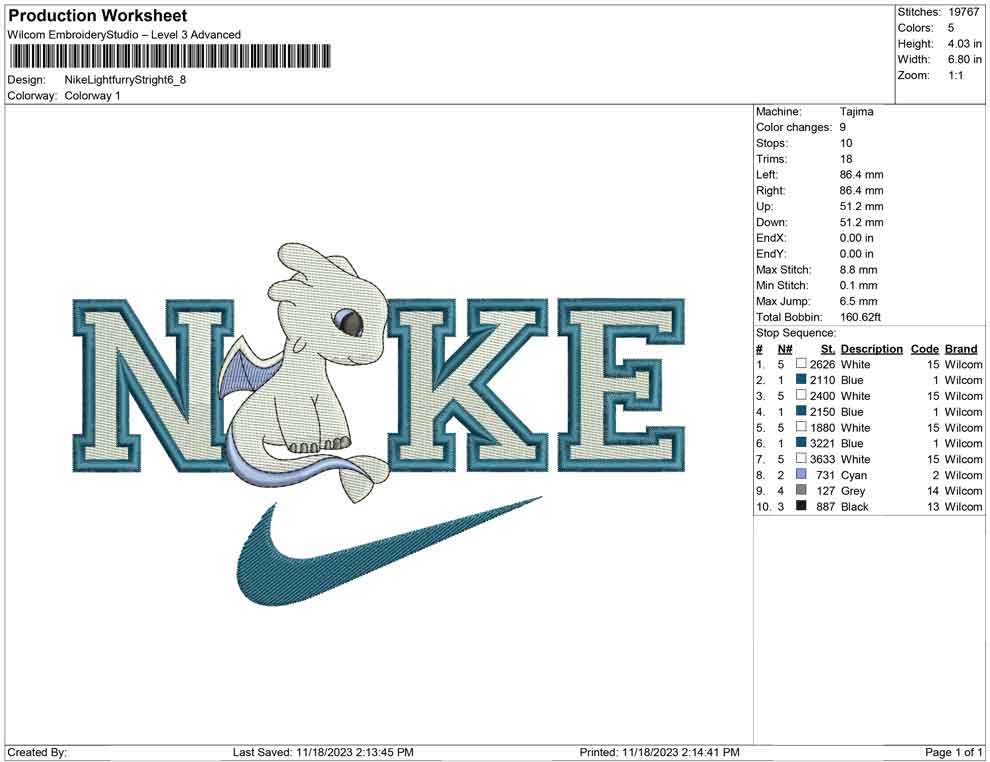The height and width of the screenshot is (762, 990).
Task: Click the Page 1 of 1 footer text
Action: click(x=954, y=752)
